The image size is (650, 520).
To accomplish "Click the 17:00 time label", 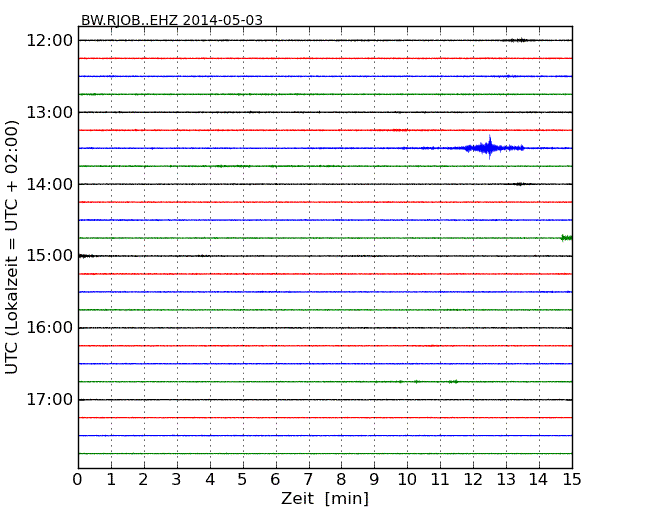I will pyautogui.click(x=49, y=399).
